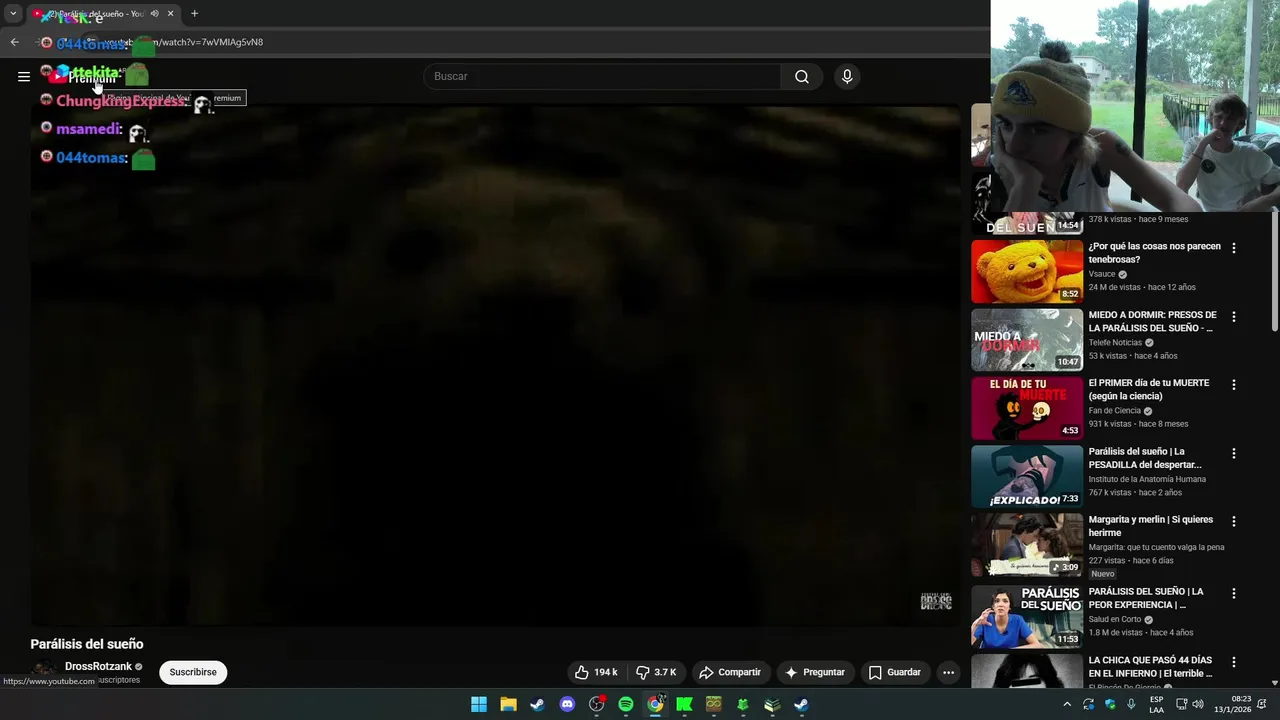Open 'MIEDO A DORMIR' video title
The height and width of the screenshot is (720, 1280).
coord(1152,321)
